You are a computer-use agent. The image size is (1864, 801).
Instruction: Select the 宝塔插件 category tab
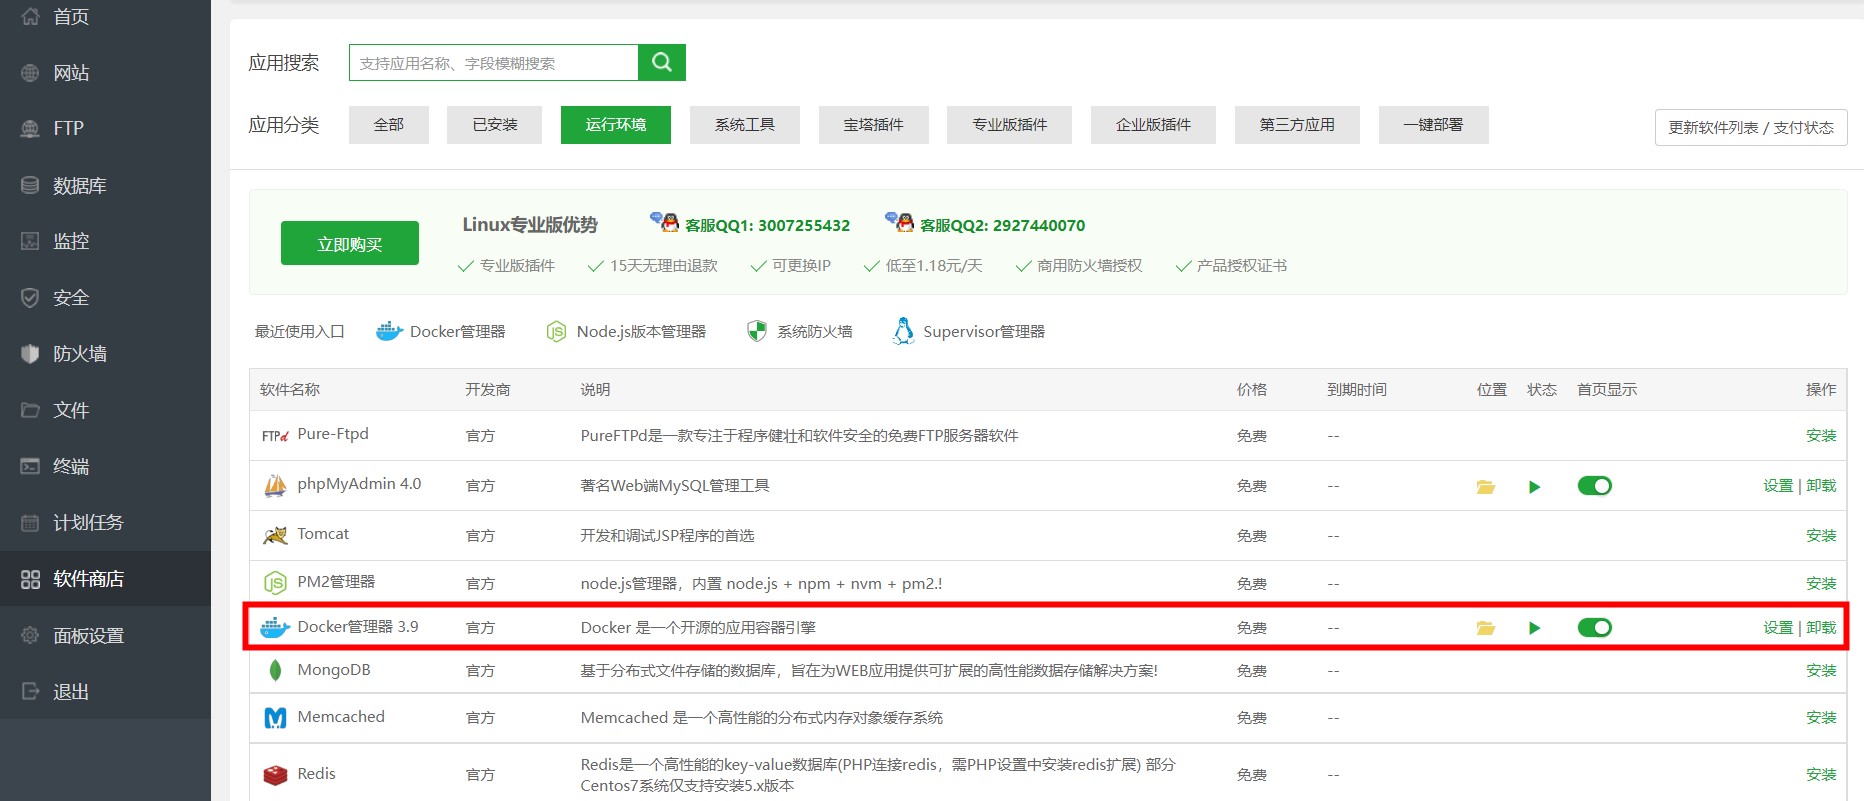pyautogui.click(x=874, y=125)
